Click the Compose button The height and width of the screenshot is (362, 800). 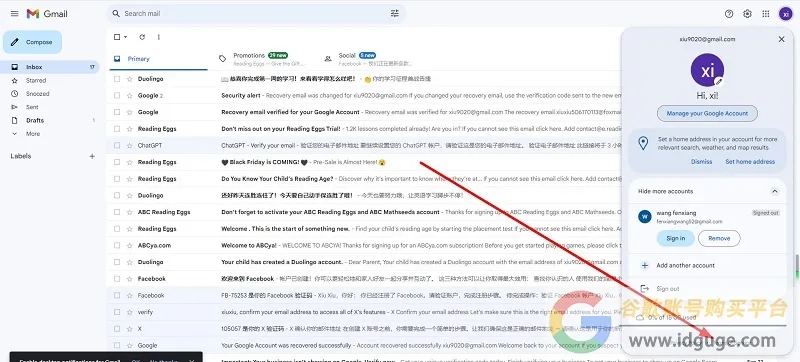click(33, 42)
